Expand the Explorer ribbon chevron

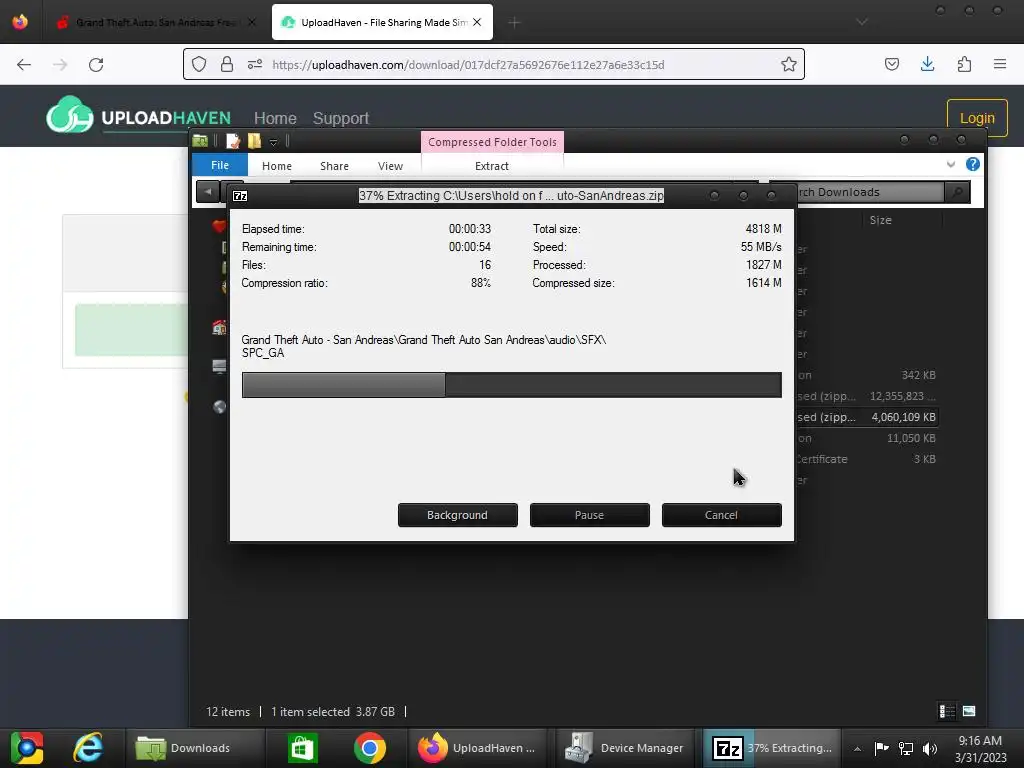click(951, 165)
